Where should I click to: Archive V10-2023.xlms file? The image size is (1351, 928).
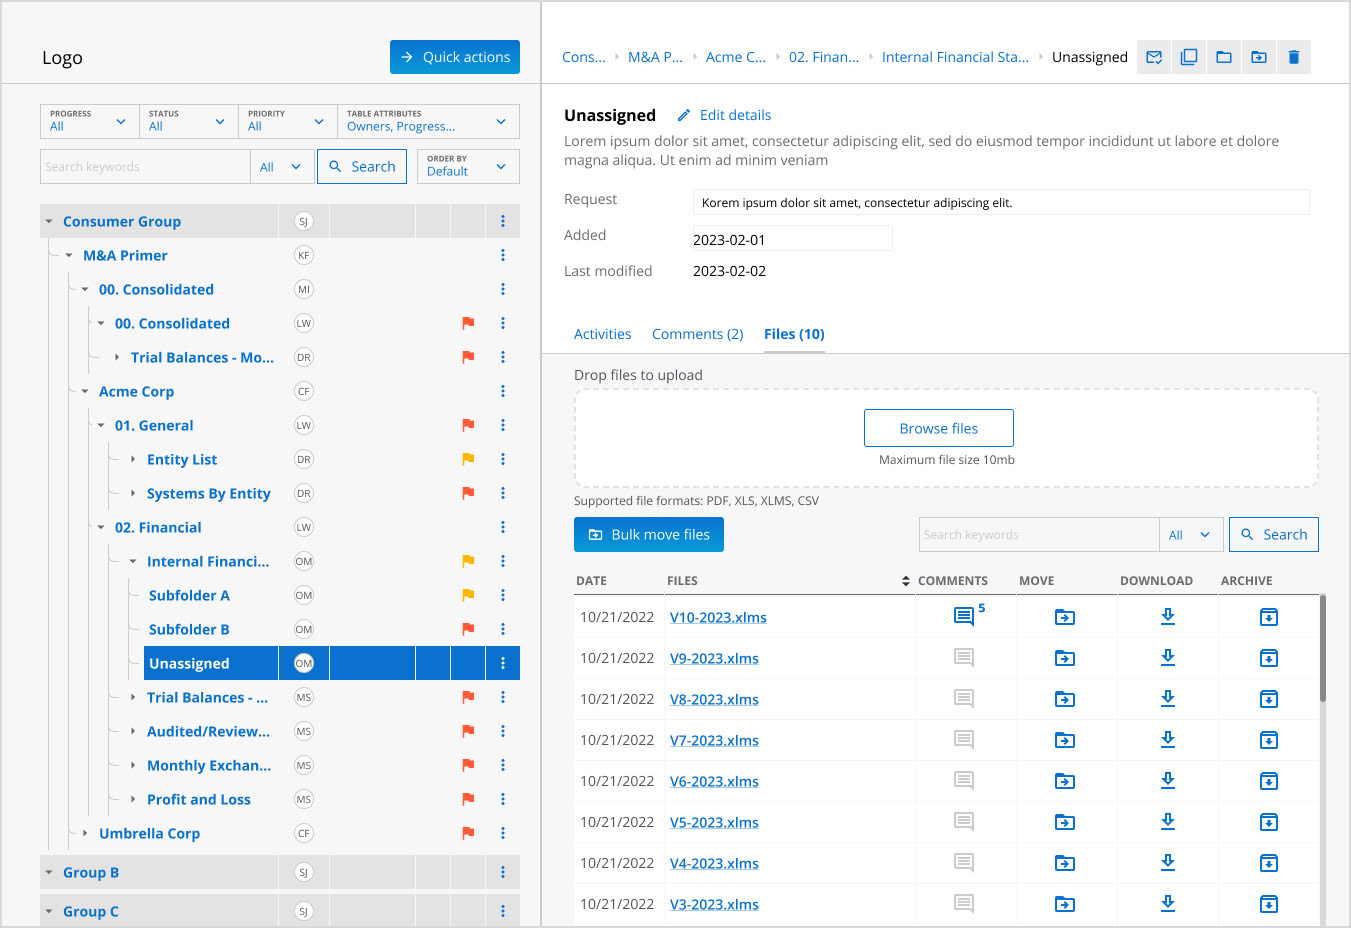click(1269, 617)
